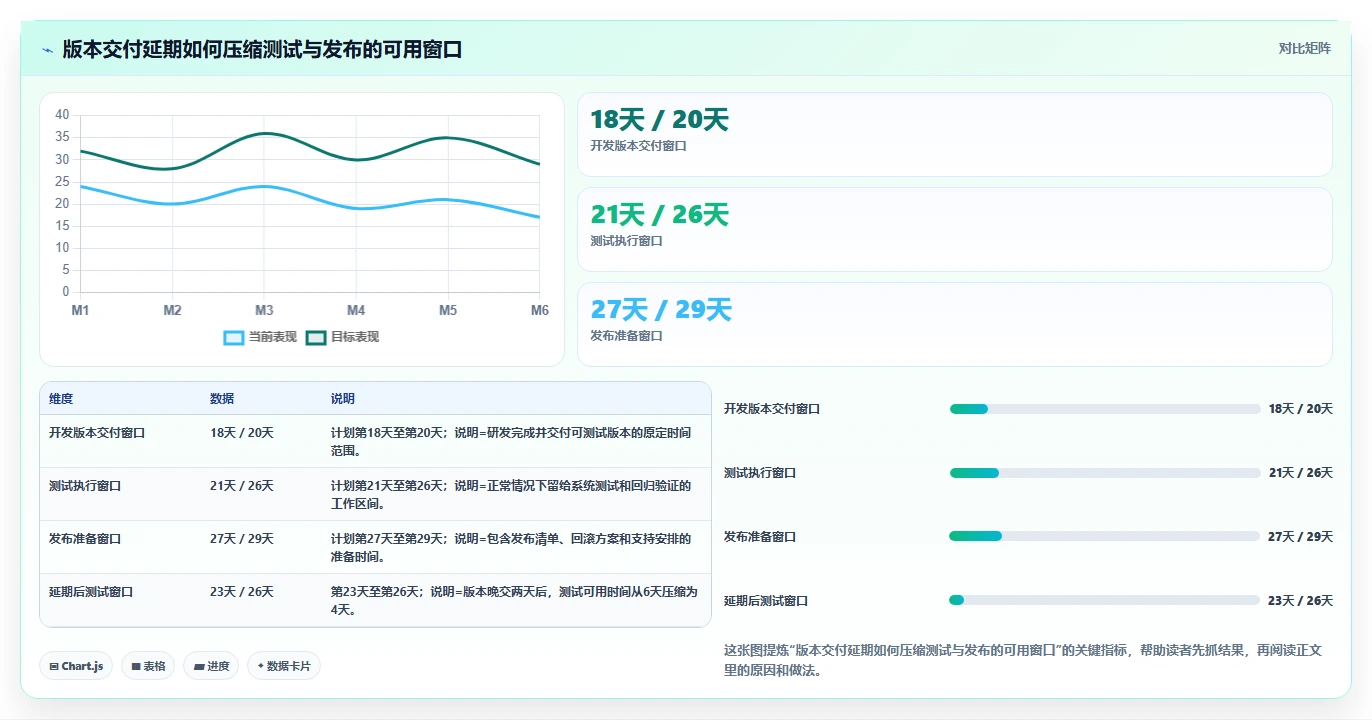Click the 40 value on the chart y-axis
Image resolution: width=1372 pixels, height=720 pixels.
coord(62,115)
